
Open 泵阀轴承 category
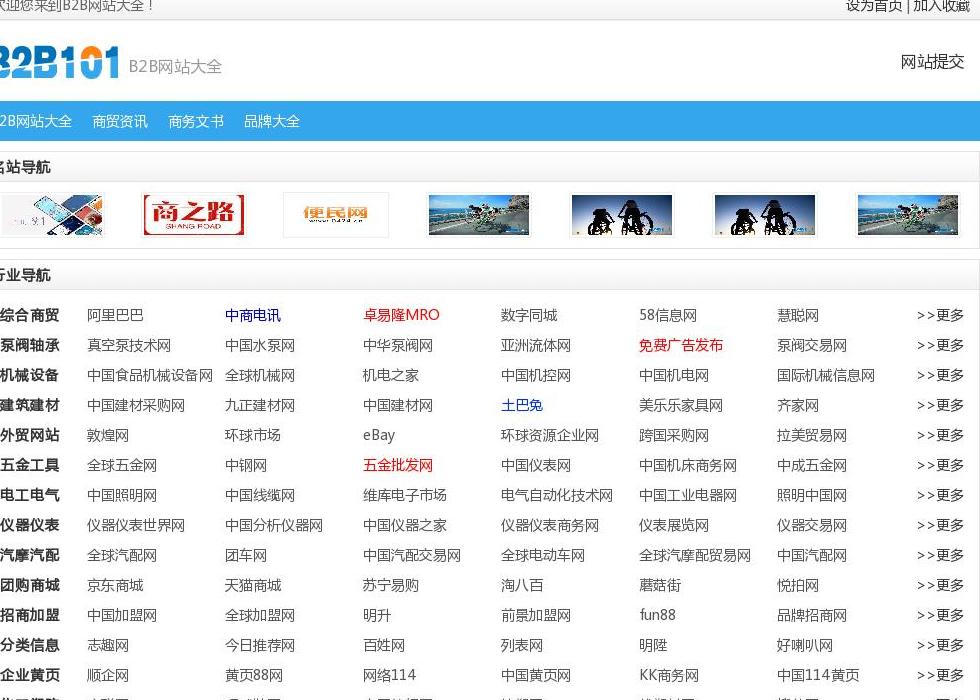click(x=30, y=345)
